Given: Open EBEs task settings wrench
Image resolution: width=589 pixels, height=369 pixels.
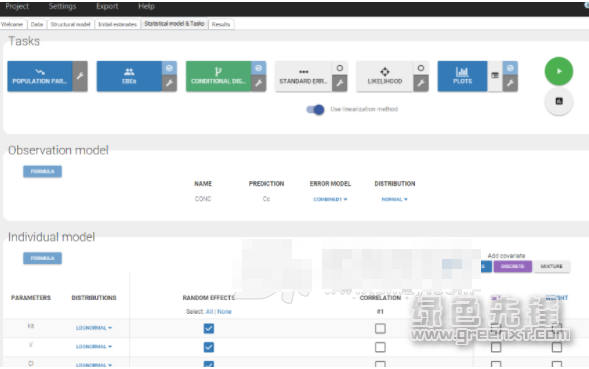Looking at the screenshot, I should coord(169,83).
